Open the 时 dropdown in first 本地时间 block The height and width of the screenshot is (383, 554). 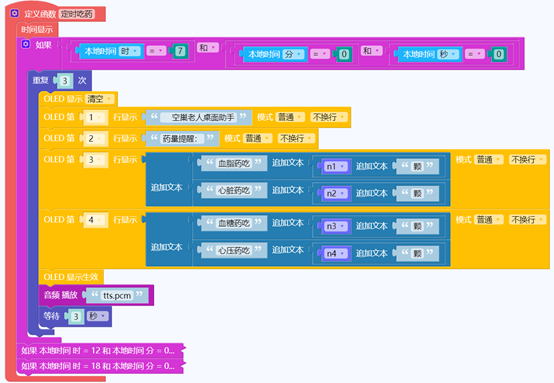[130, 51]
